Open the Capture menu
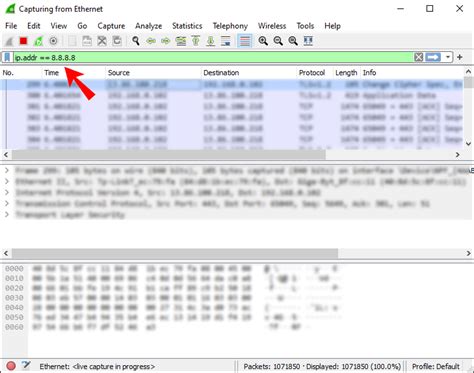The height and width of the screenshot is (373, 474). tap(111, 26)
